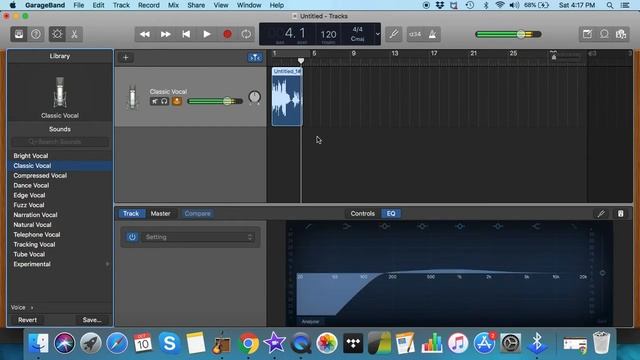Open Quick Help button

(36, 34)
